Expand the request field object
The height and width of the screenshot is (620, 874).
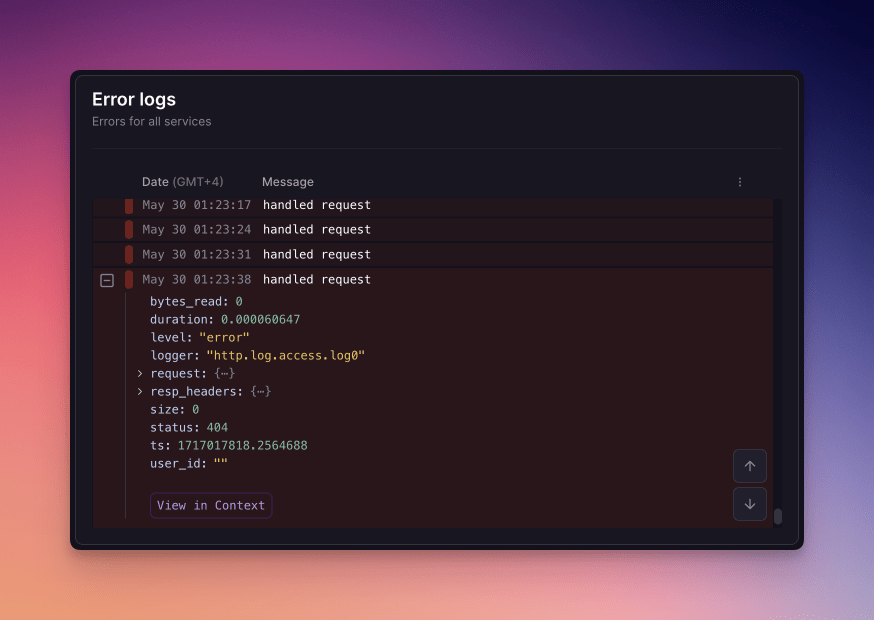point(140,374)
